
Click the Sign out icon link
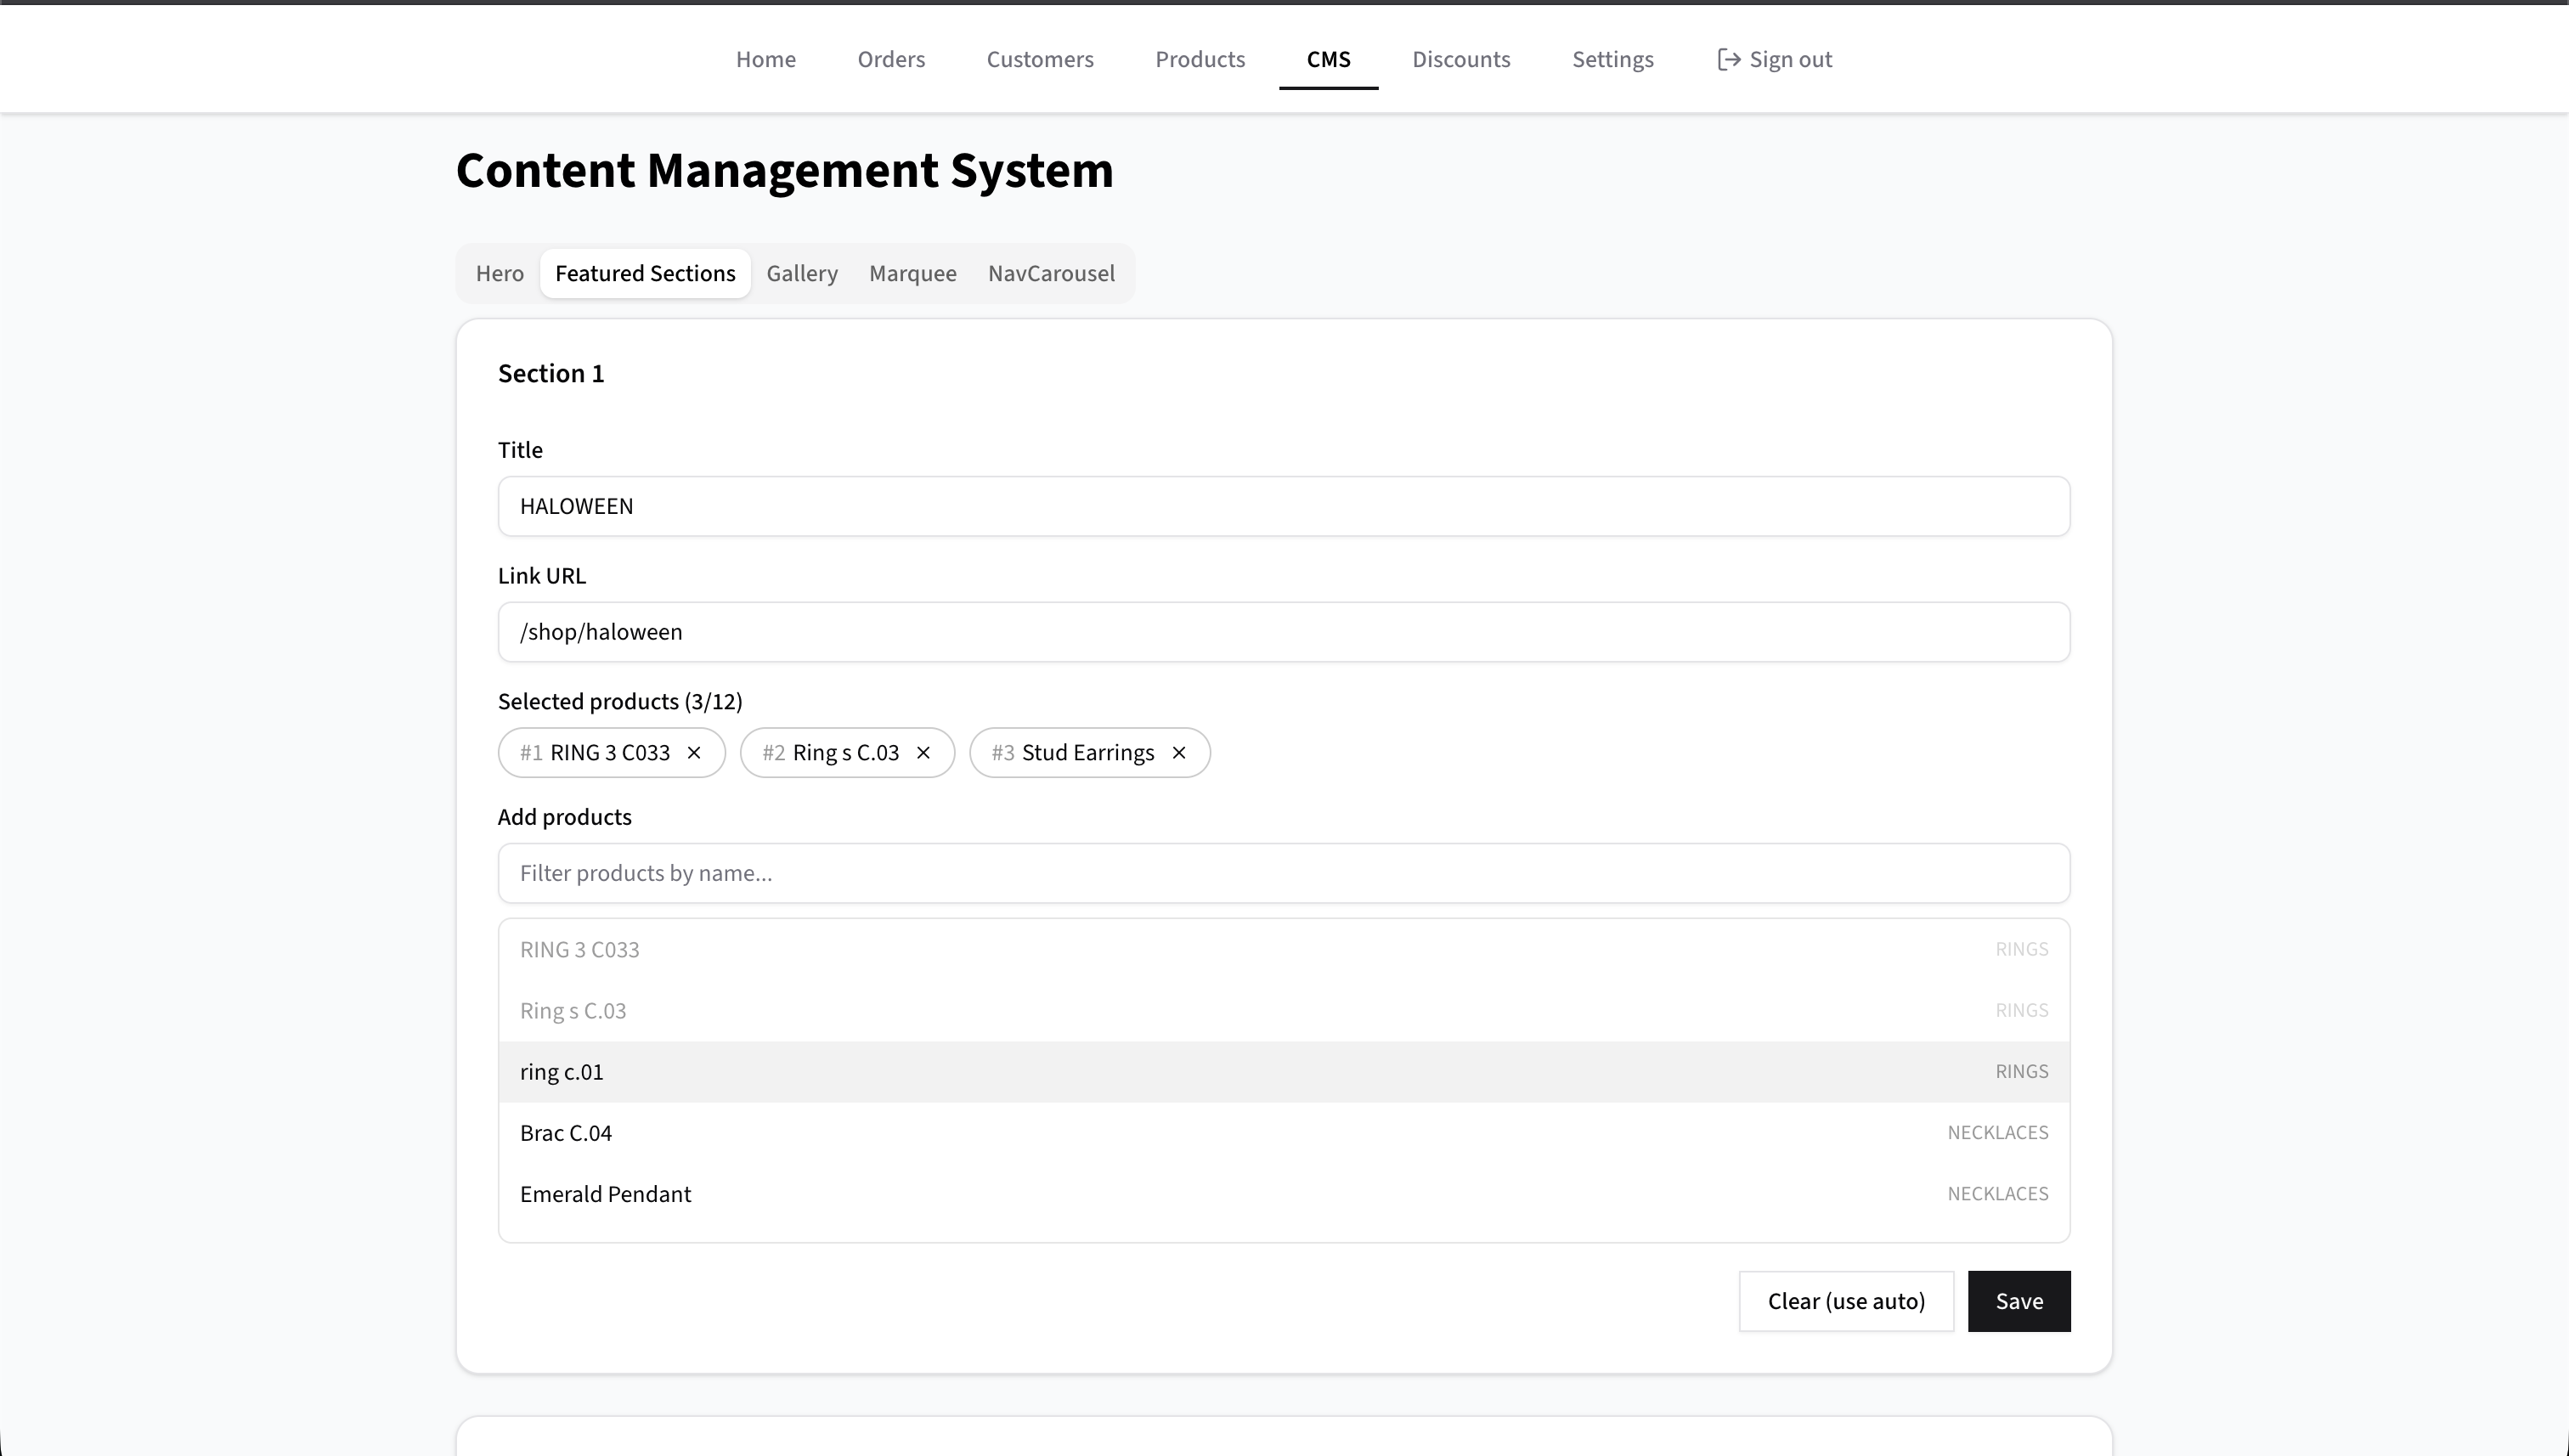[1774, 60]
